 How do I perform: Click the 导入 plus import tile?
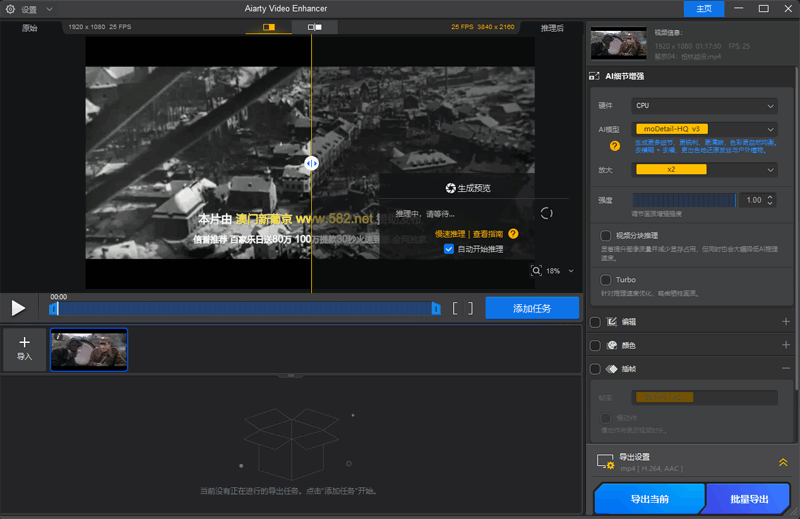[25, 349]
